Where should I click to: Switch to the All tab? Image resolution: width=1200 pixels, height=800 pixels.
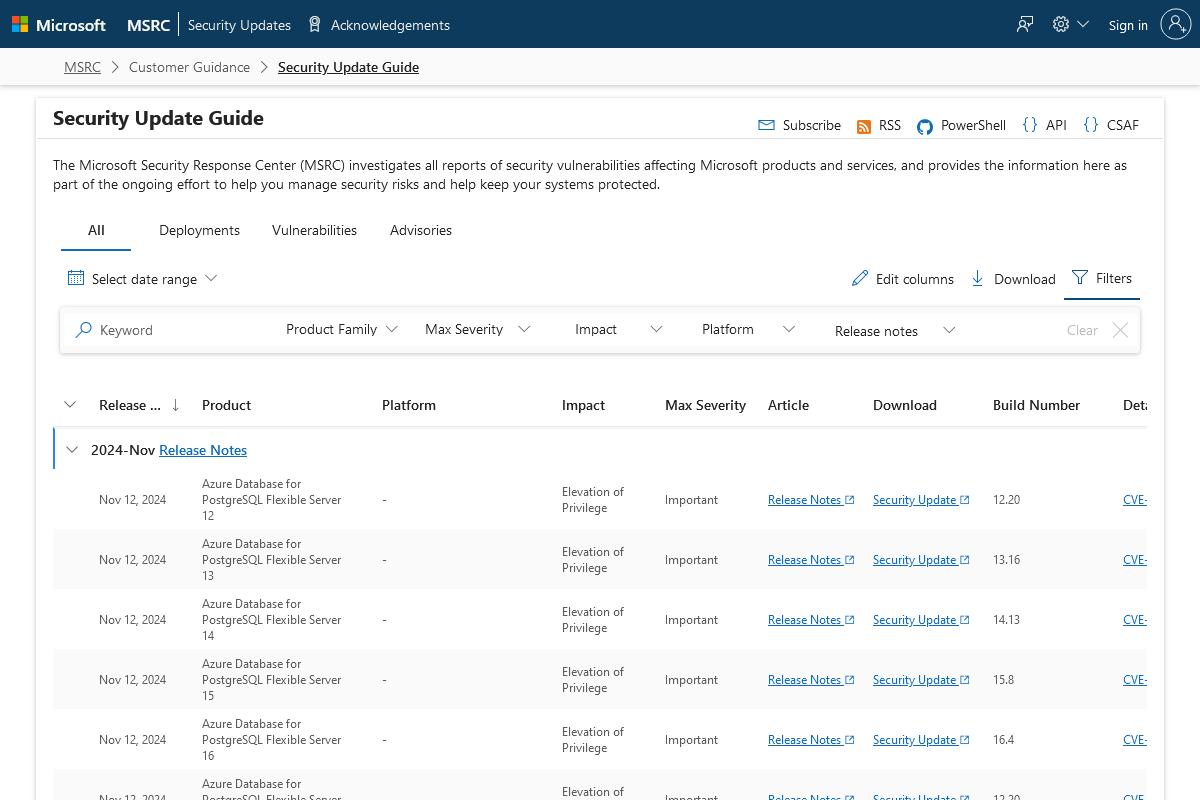tap(96, 230)
